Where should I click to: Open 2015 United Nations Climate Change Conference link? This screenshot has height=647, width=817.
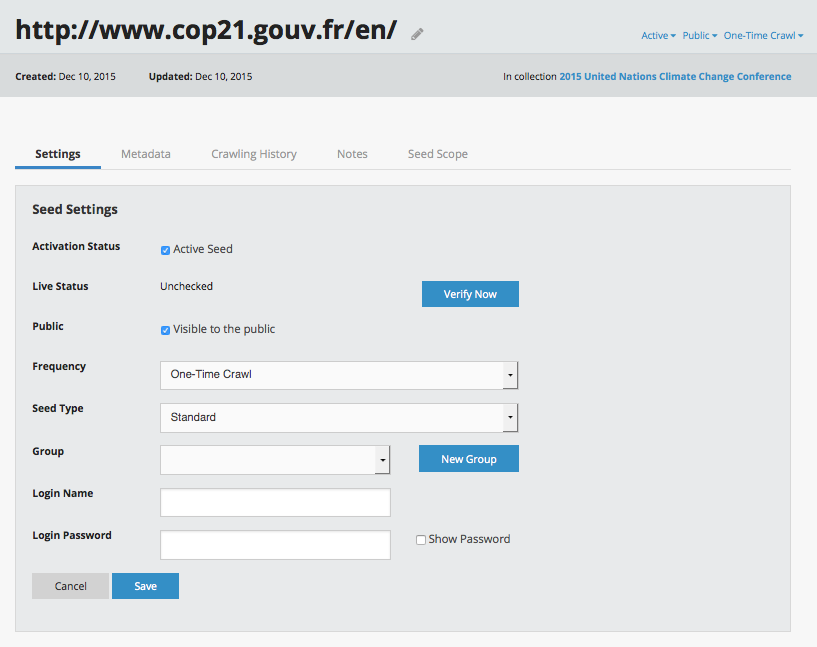point(675,77)
